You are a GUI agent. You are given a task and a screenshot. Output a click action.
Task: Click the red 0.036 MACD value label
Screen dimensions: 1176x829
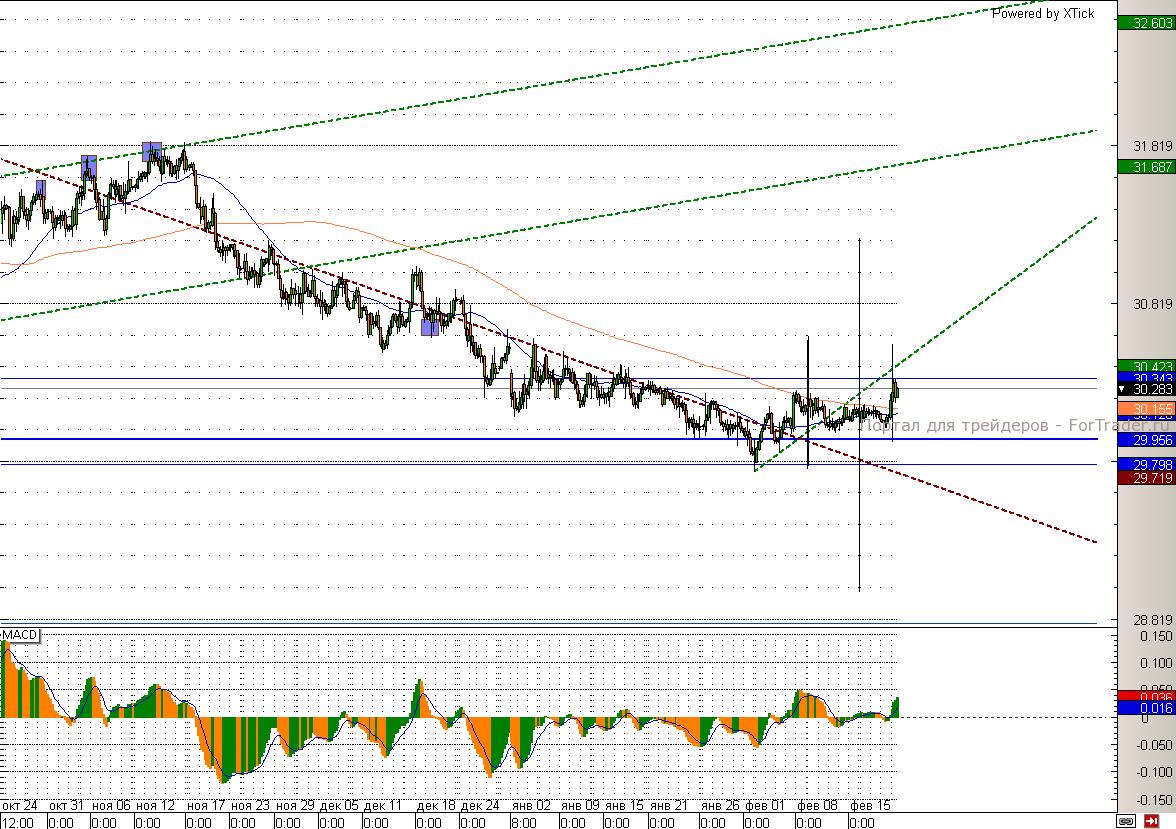coord(1146,697)
